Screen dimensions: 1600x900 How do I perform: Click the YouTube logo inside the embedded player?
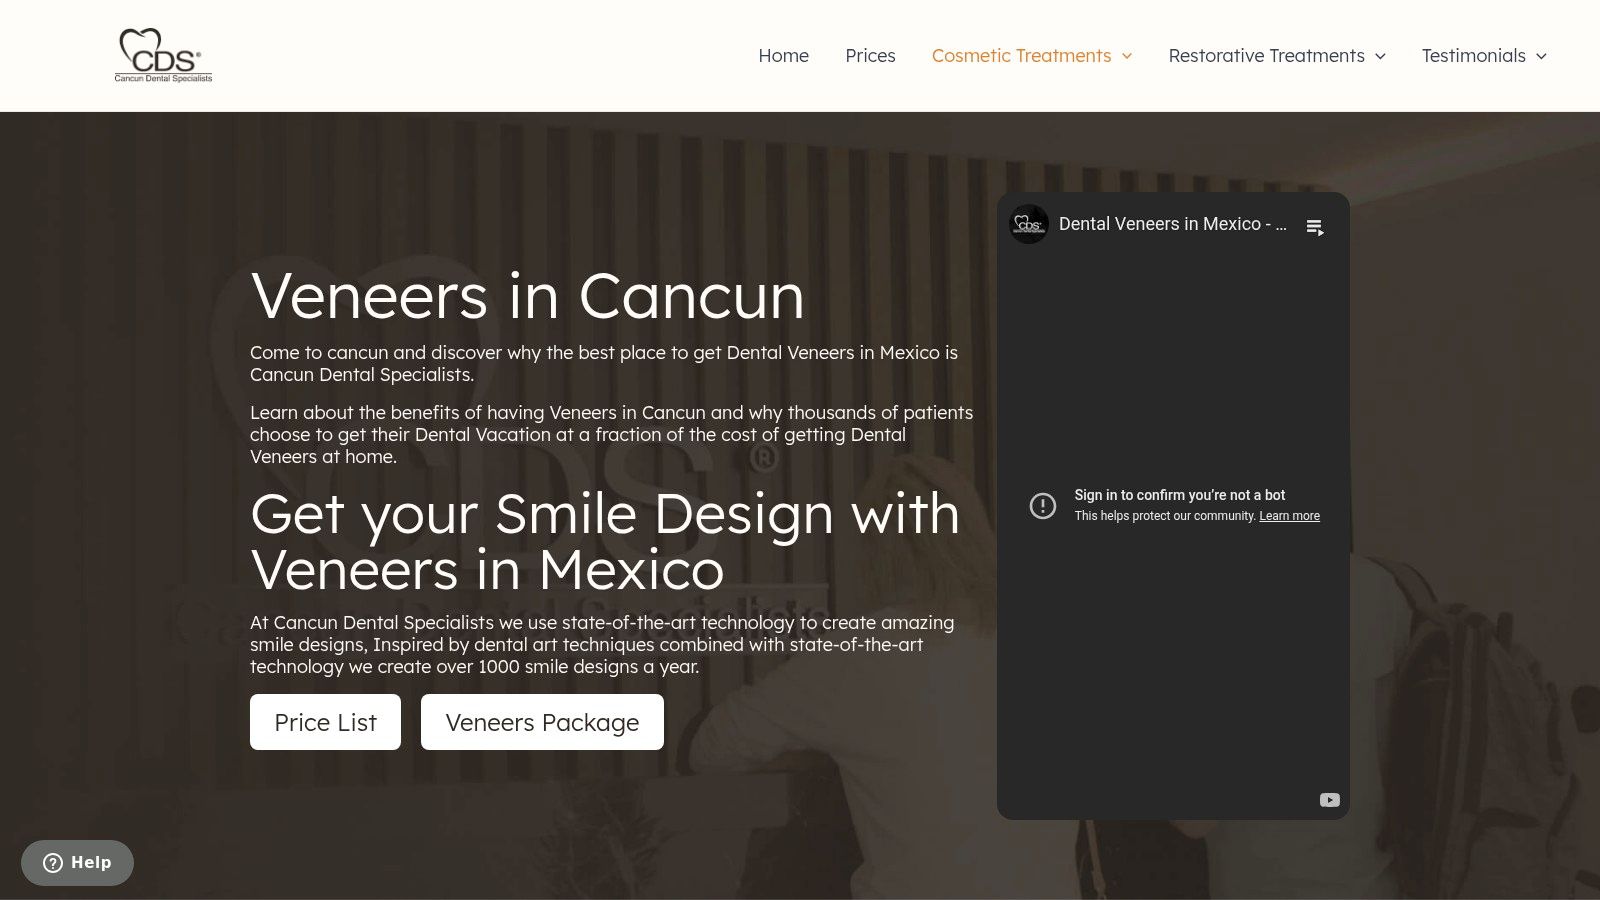pos(1329,799)
